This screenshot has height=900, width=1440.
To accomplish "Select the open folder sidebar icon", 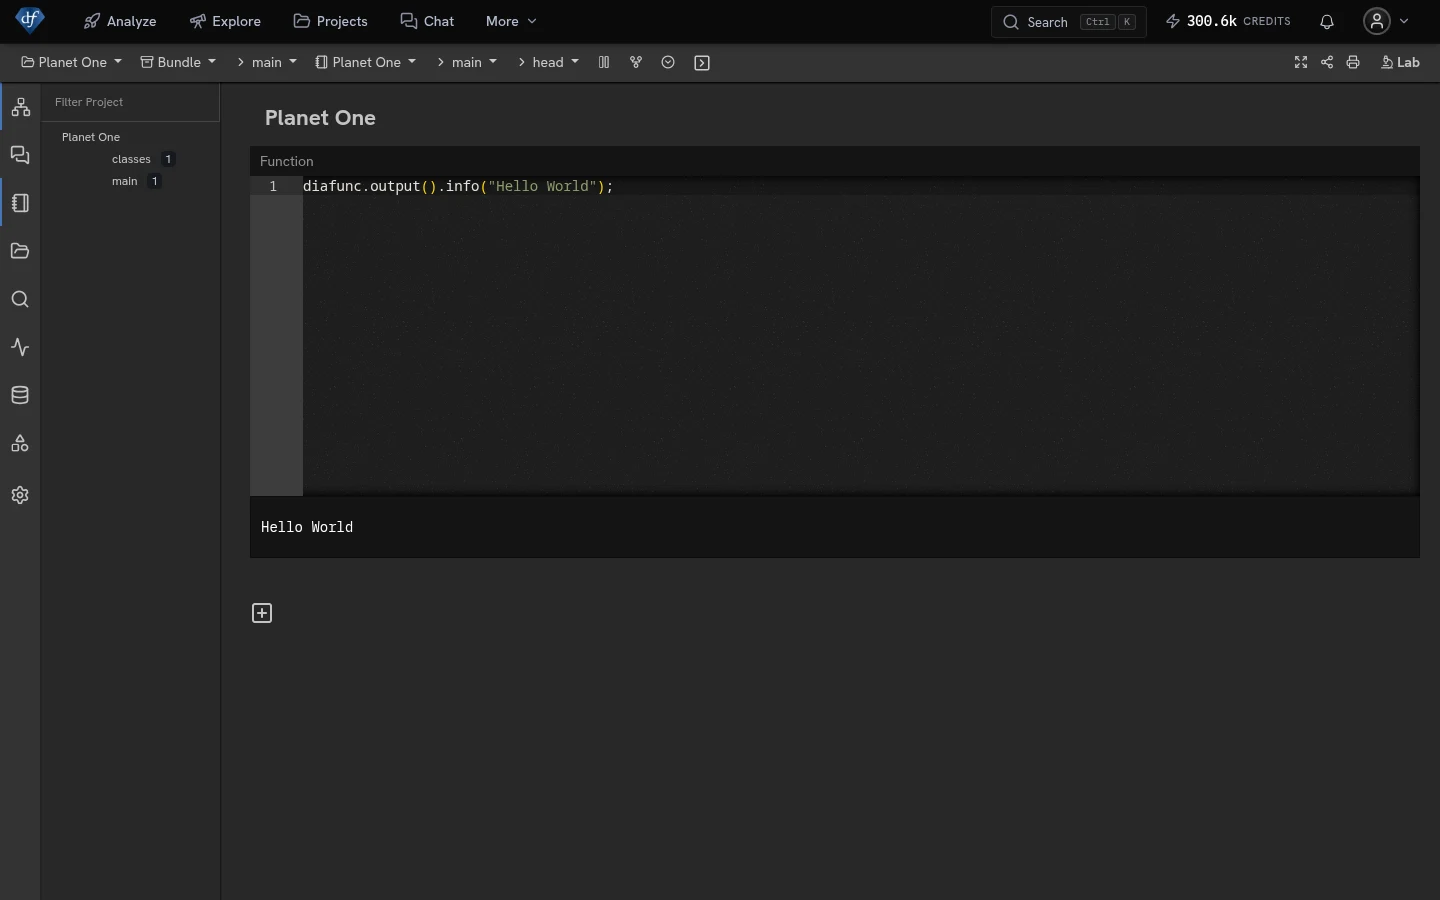I will (20, 251).
